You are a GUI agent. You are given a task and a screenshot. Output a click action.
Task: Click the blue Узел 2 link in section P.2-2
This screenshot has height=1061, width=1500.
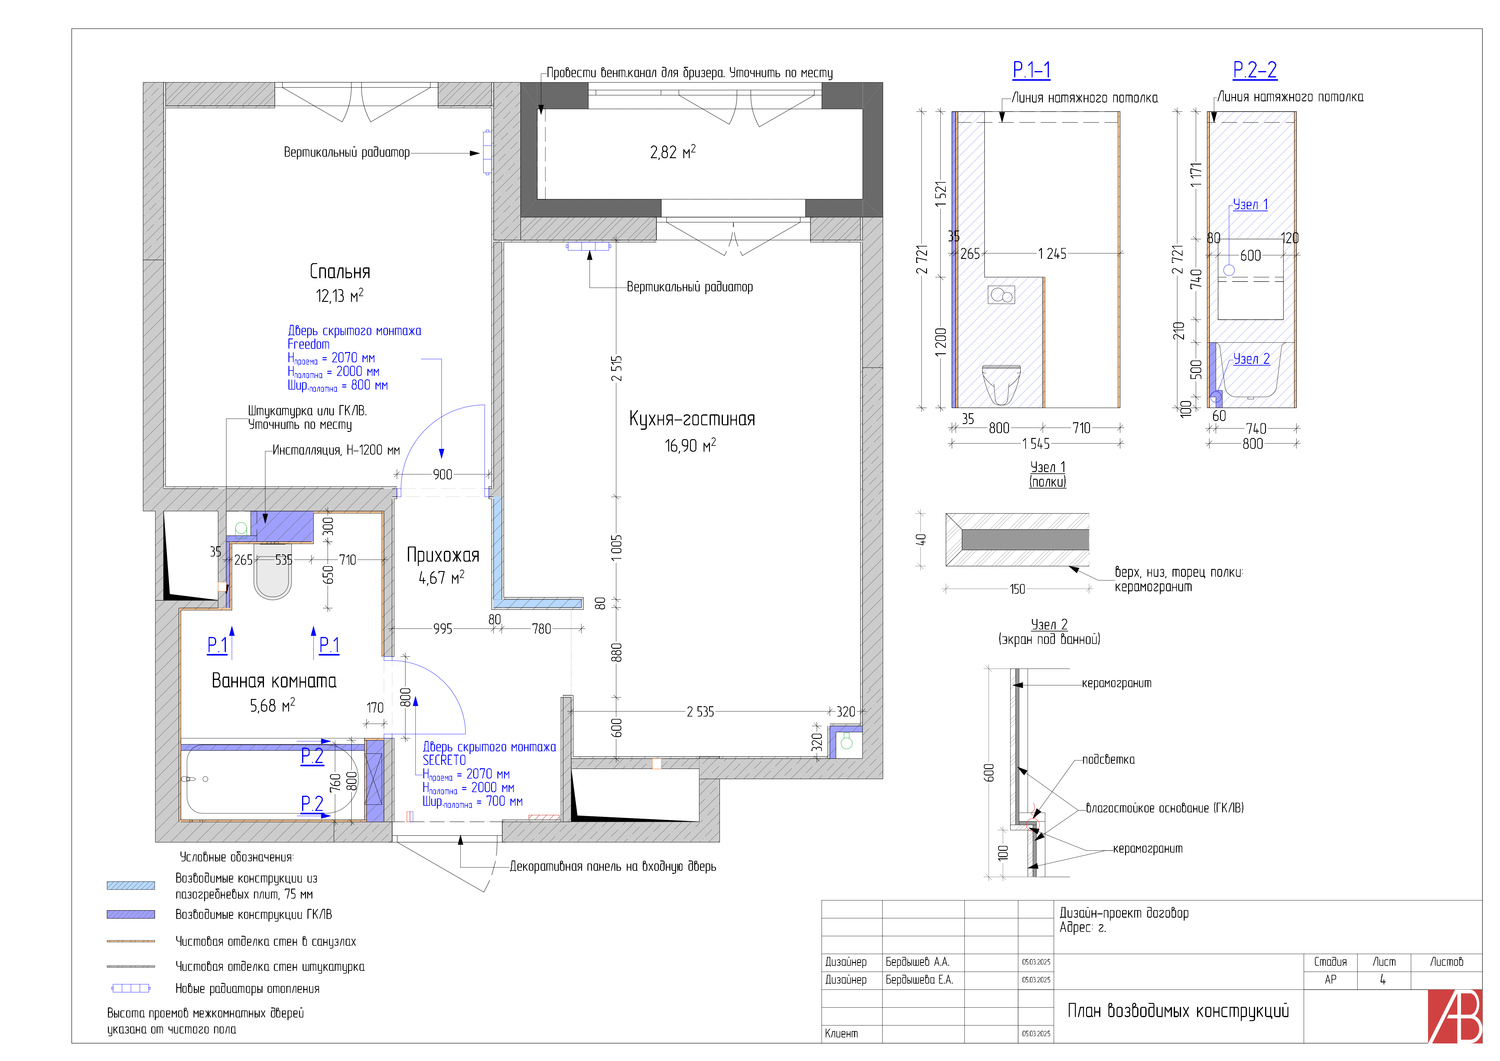click(x=1251, y=359)
